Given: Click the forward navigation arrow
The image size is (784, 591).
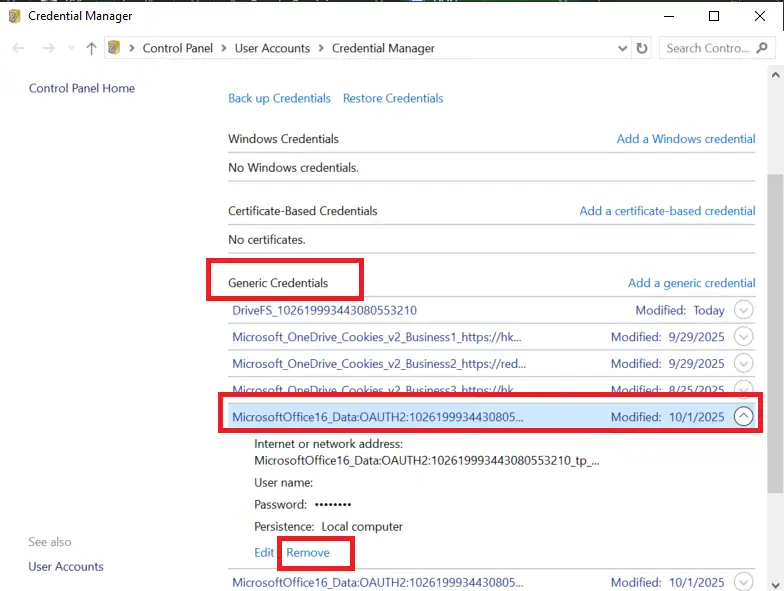Looking at the screenshot, I should pyautogui.click(x=47, y=48).
